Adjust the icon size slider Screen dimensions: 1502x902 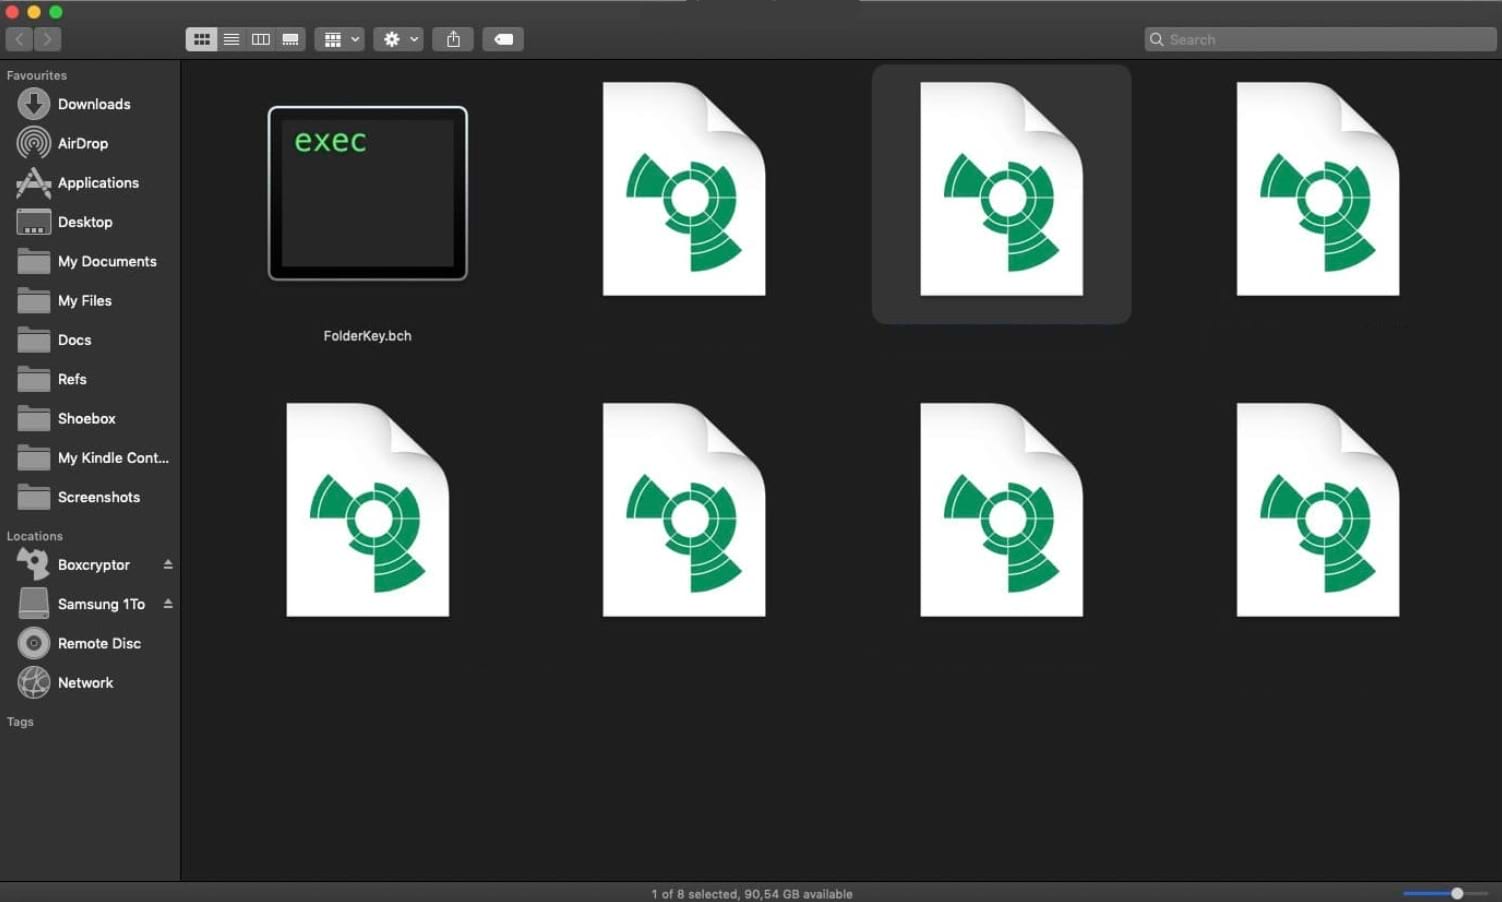point(1457,893)
